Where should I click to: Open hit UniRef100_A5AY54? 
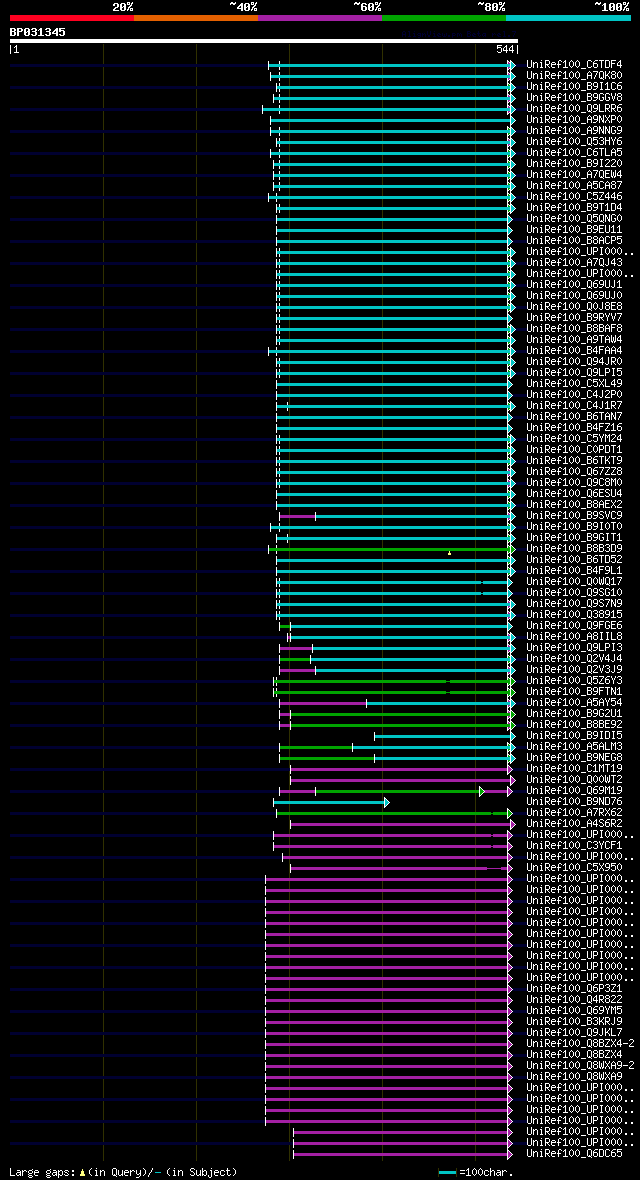[574, 703]
